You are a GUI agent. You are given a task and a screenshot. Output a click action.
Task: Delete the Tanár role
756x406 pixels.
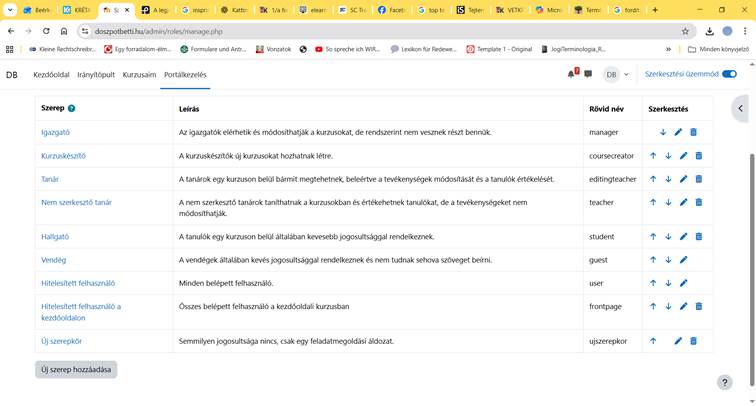[699, 179]
